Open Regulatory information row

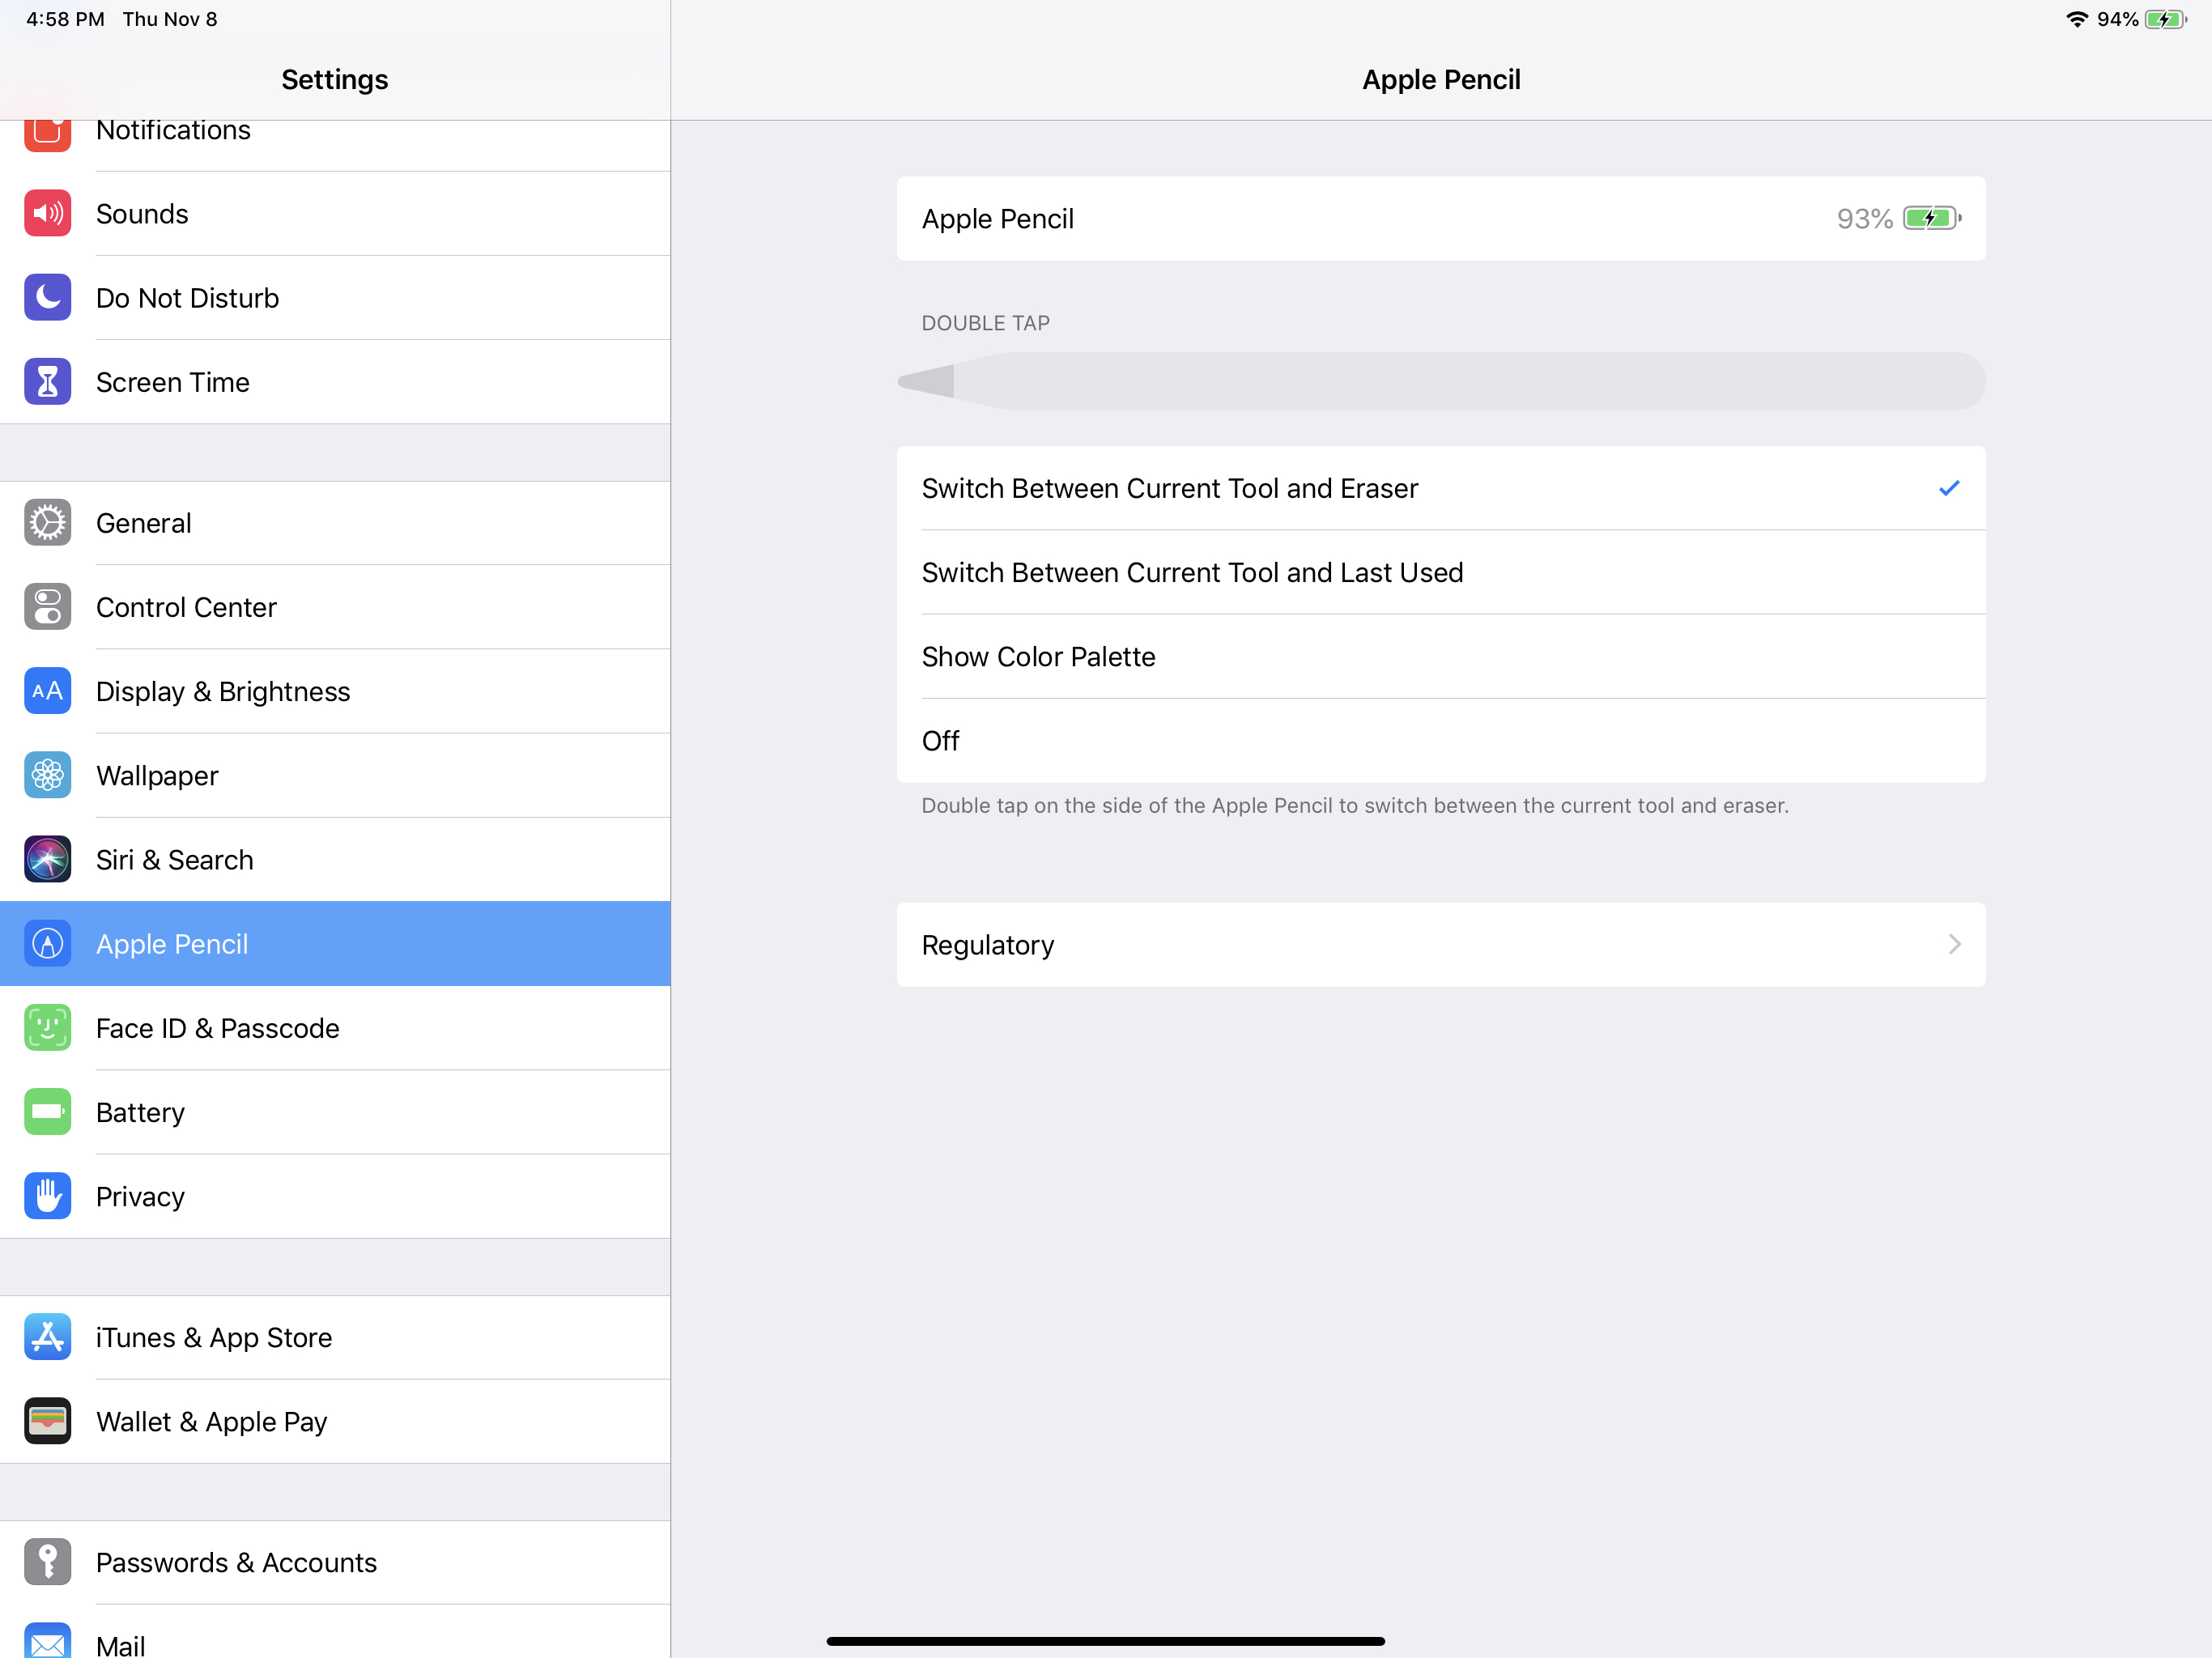click(1441, 945)
